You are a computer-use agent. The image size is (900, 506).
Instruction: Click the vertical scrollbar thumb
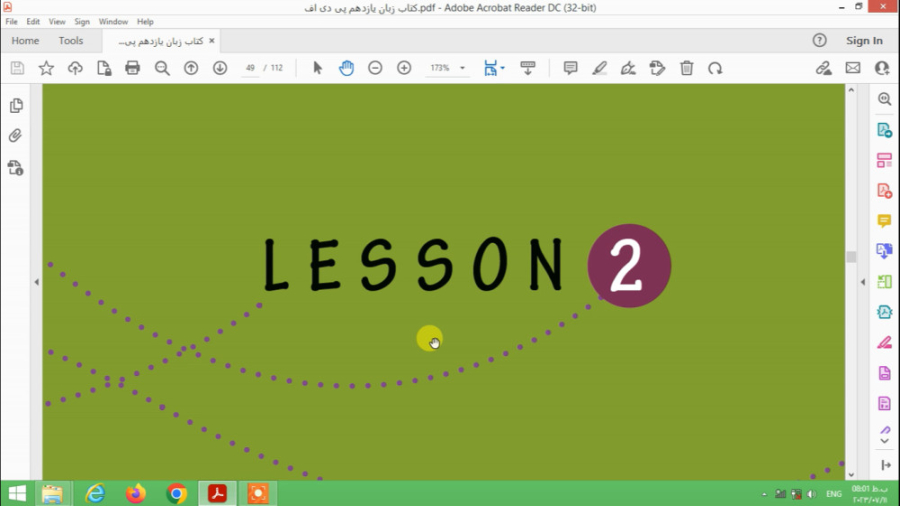click(x=851, y=257)
